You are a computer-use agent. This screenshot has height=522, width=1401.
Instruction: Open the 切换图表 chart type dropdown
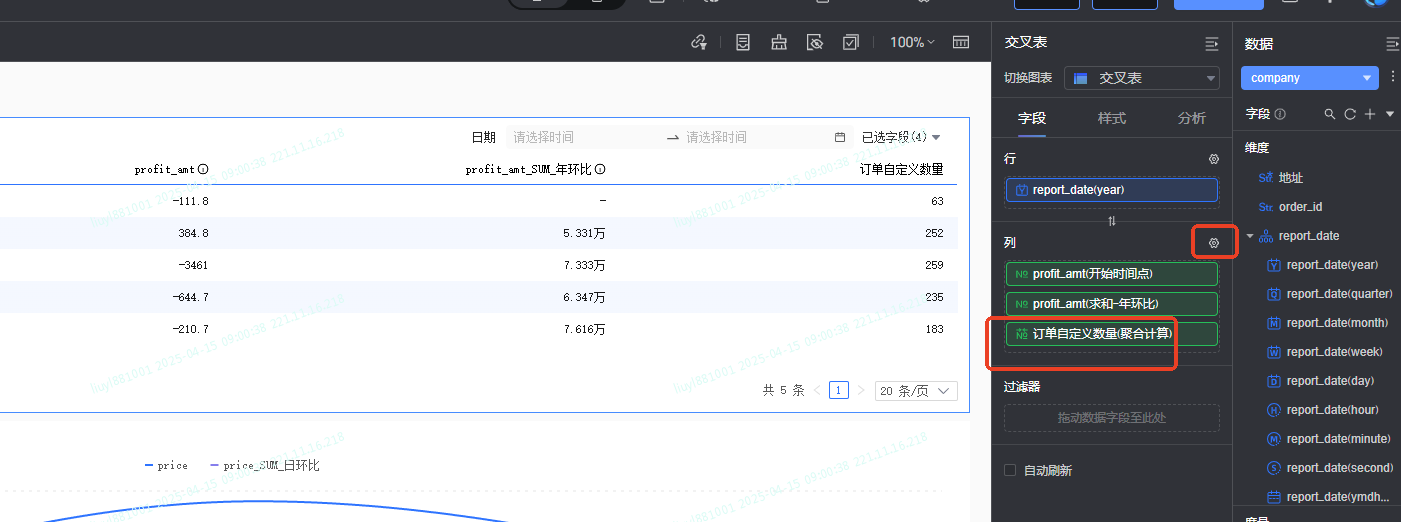pyautogui.click(x=1141, y=78)
